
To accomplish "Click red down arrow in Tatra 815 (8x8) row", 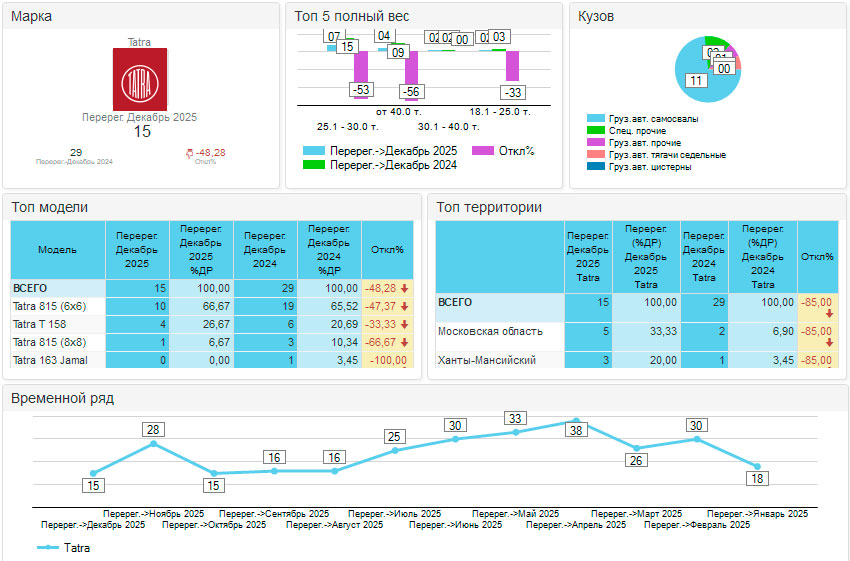I will [404, 342].
